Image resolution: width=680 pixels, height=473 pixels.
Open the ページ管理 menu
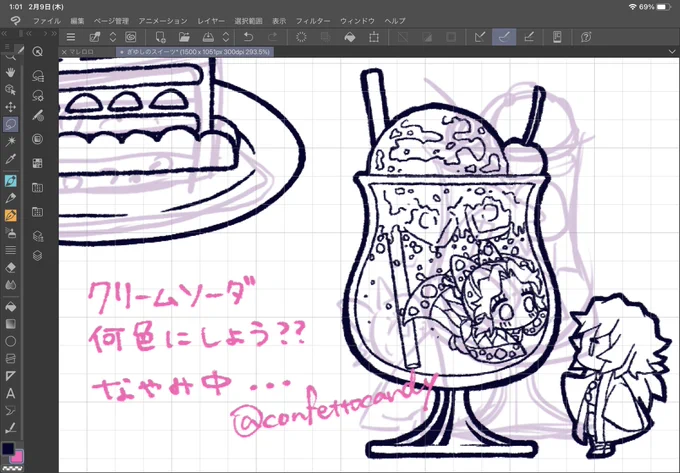pyautogui.click(x=111, y=21)
